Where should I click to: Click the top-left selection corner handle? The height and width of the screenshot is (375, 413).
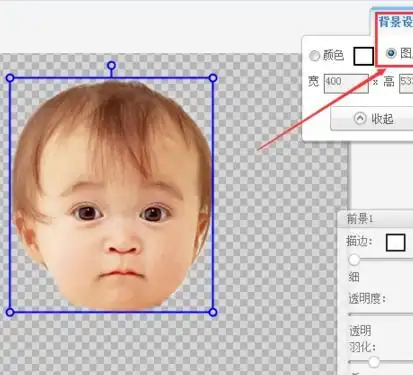(10, 78)
